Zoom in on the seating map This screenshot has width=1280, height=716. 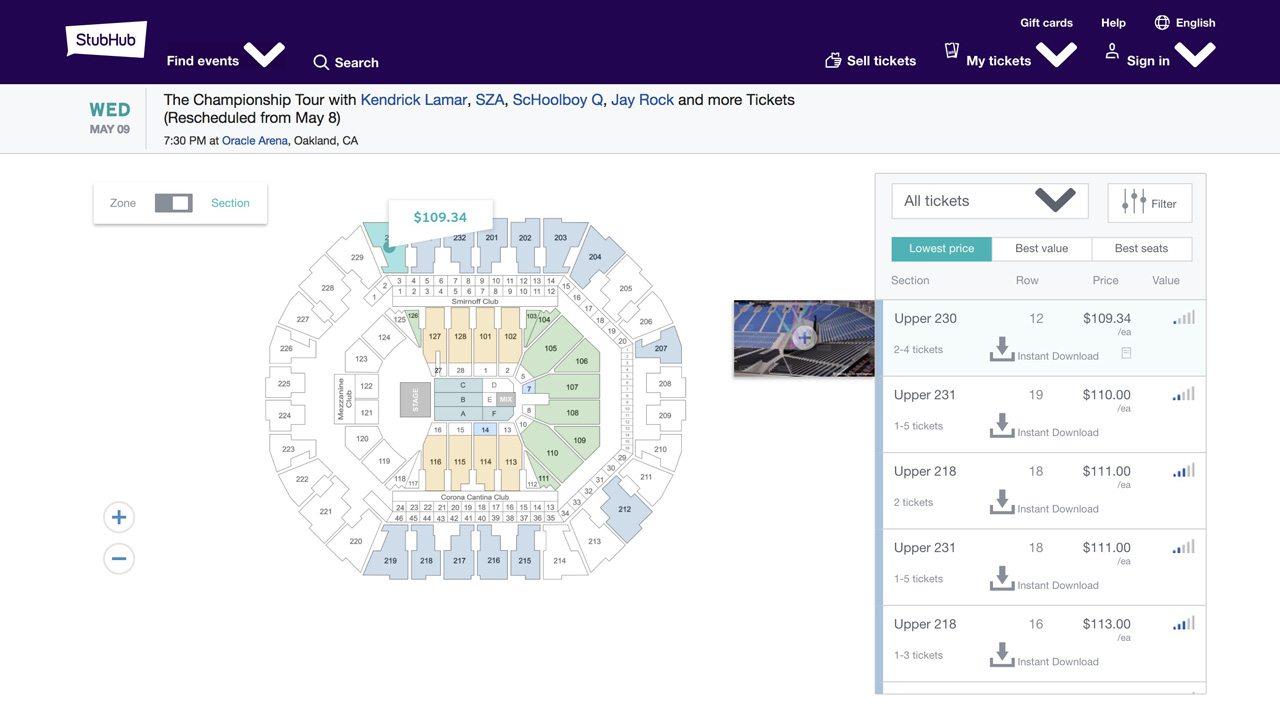point(119,517)
